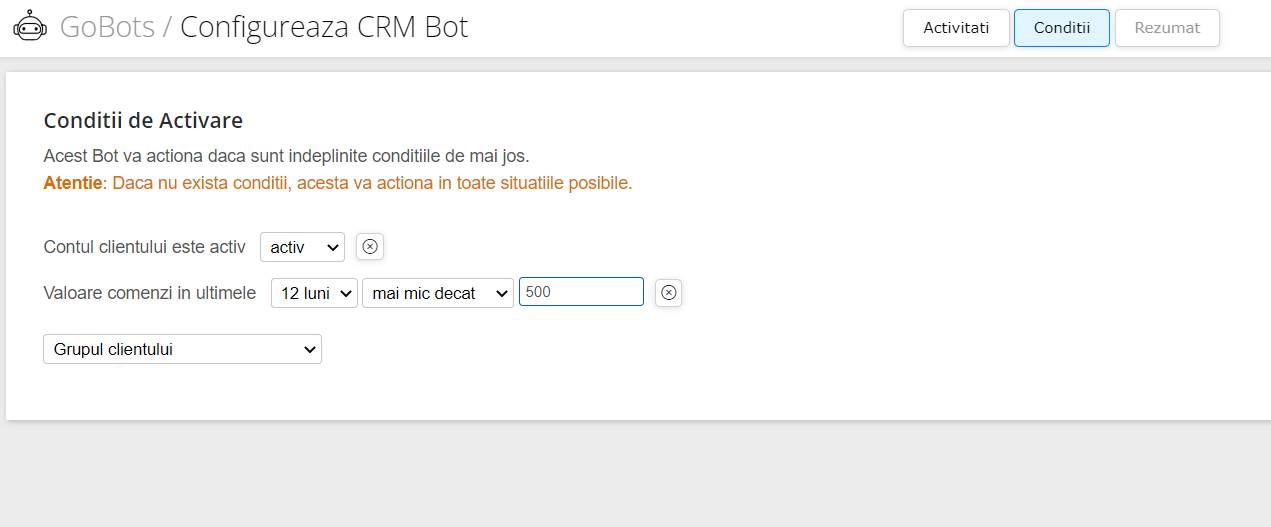Expand the Grupul clientului condition selector
Viewport: 1271px width, 527px height.
182,349
